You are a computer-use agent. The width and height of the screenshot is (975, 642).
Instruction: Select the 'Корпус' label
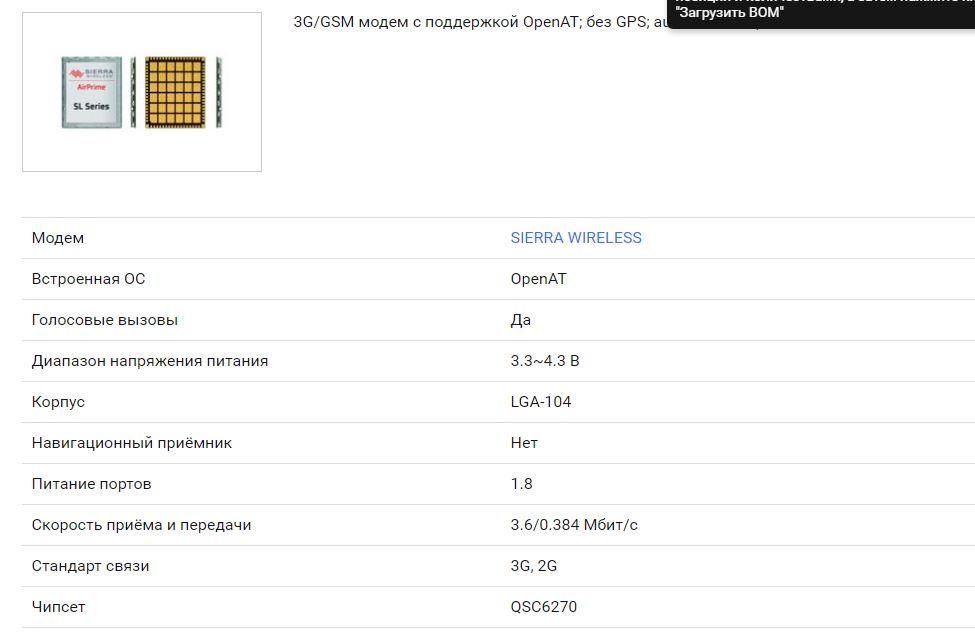pyautogui.click(x=58, y=402)
